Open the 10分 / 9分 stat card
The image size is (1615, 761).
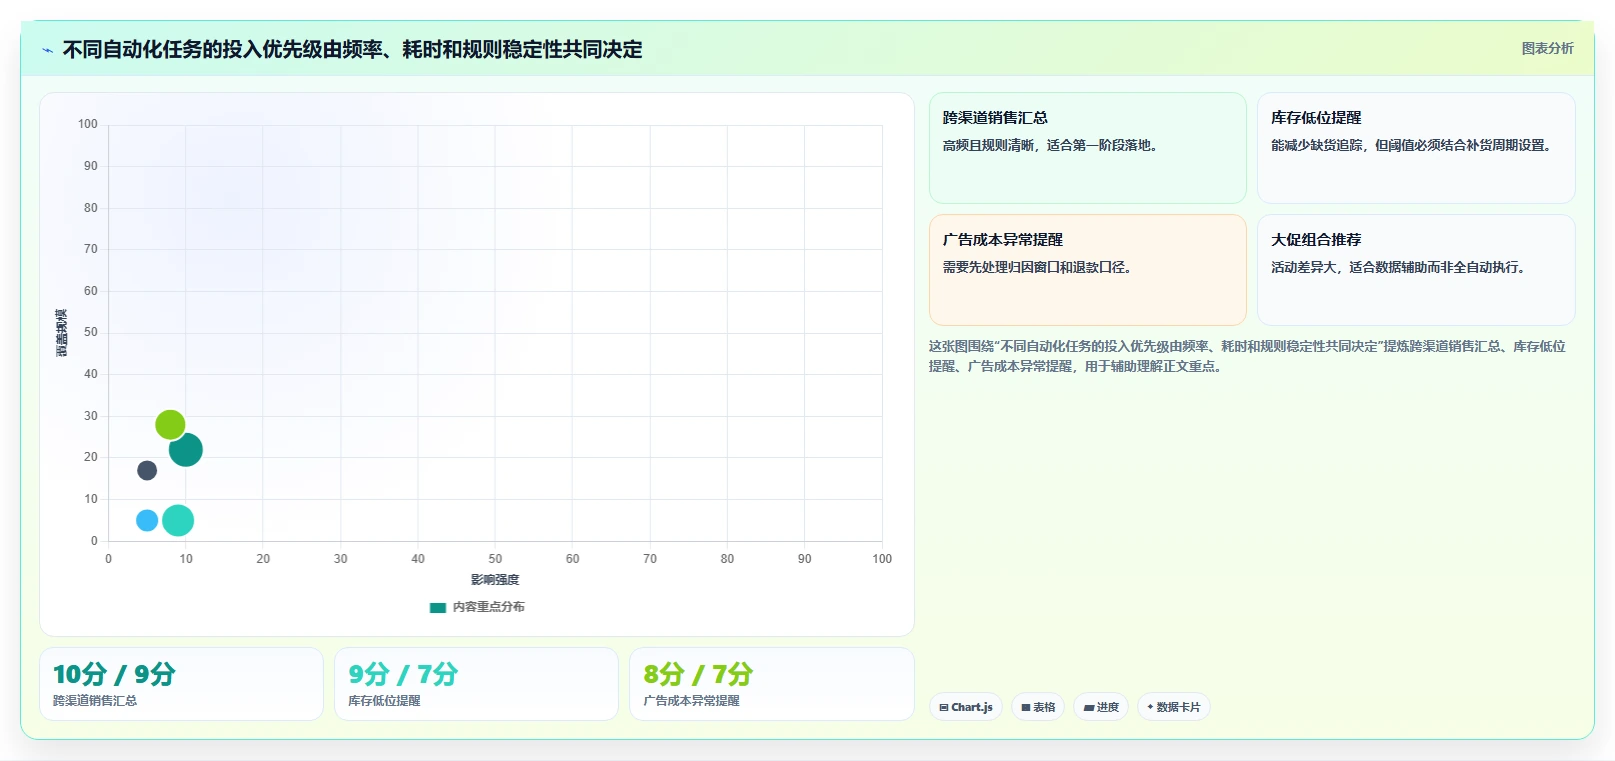click(181, 684)
